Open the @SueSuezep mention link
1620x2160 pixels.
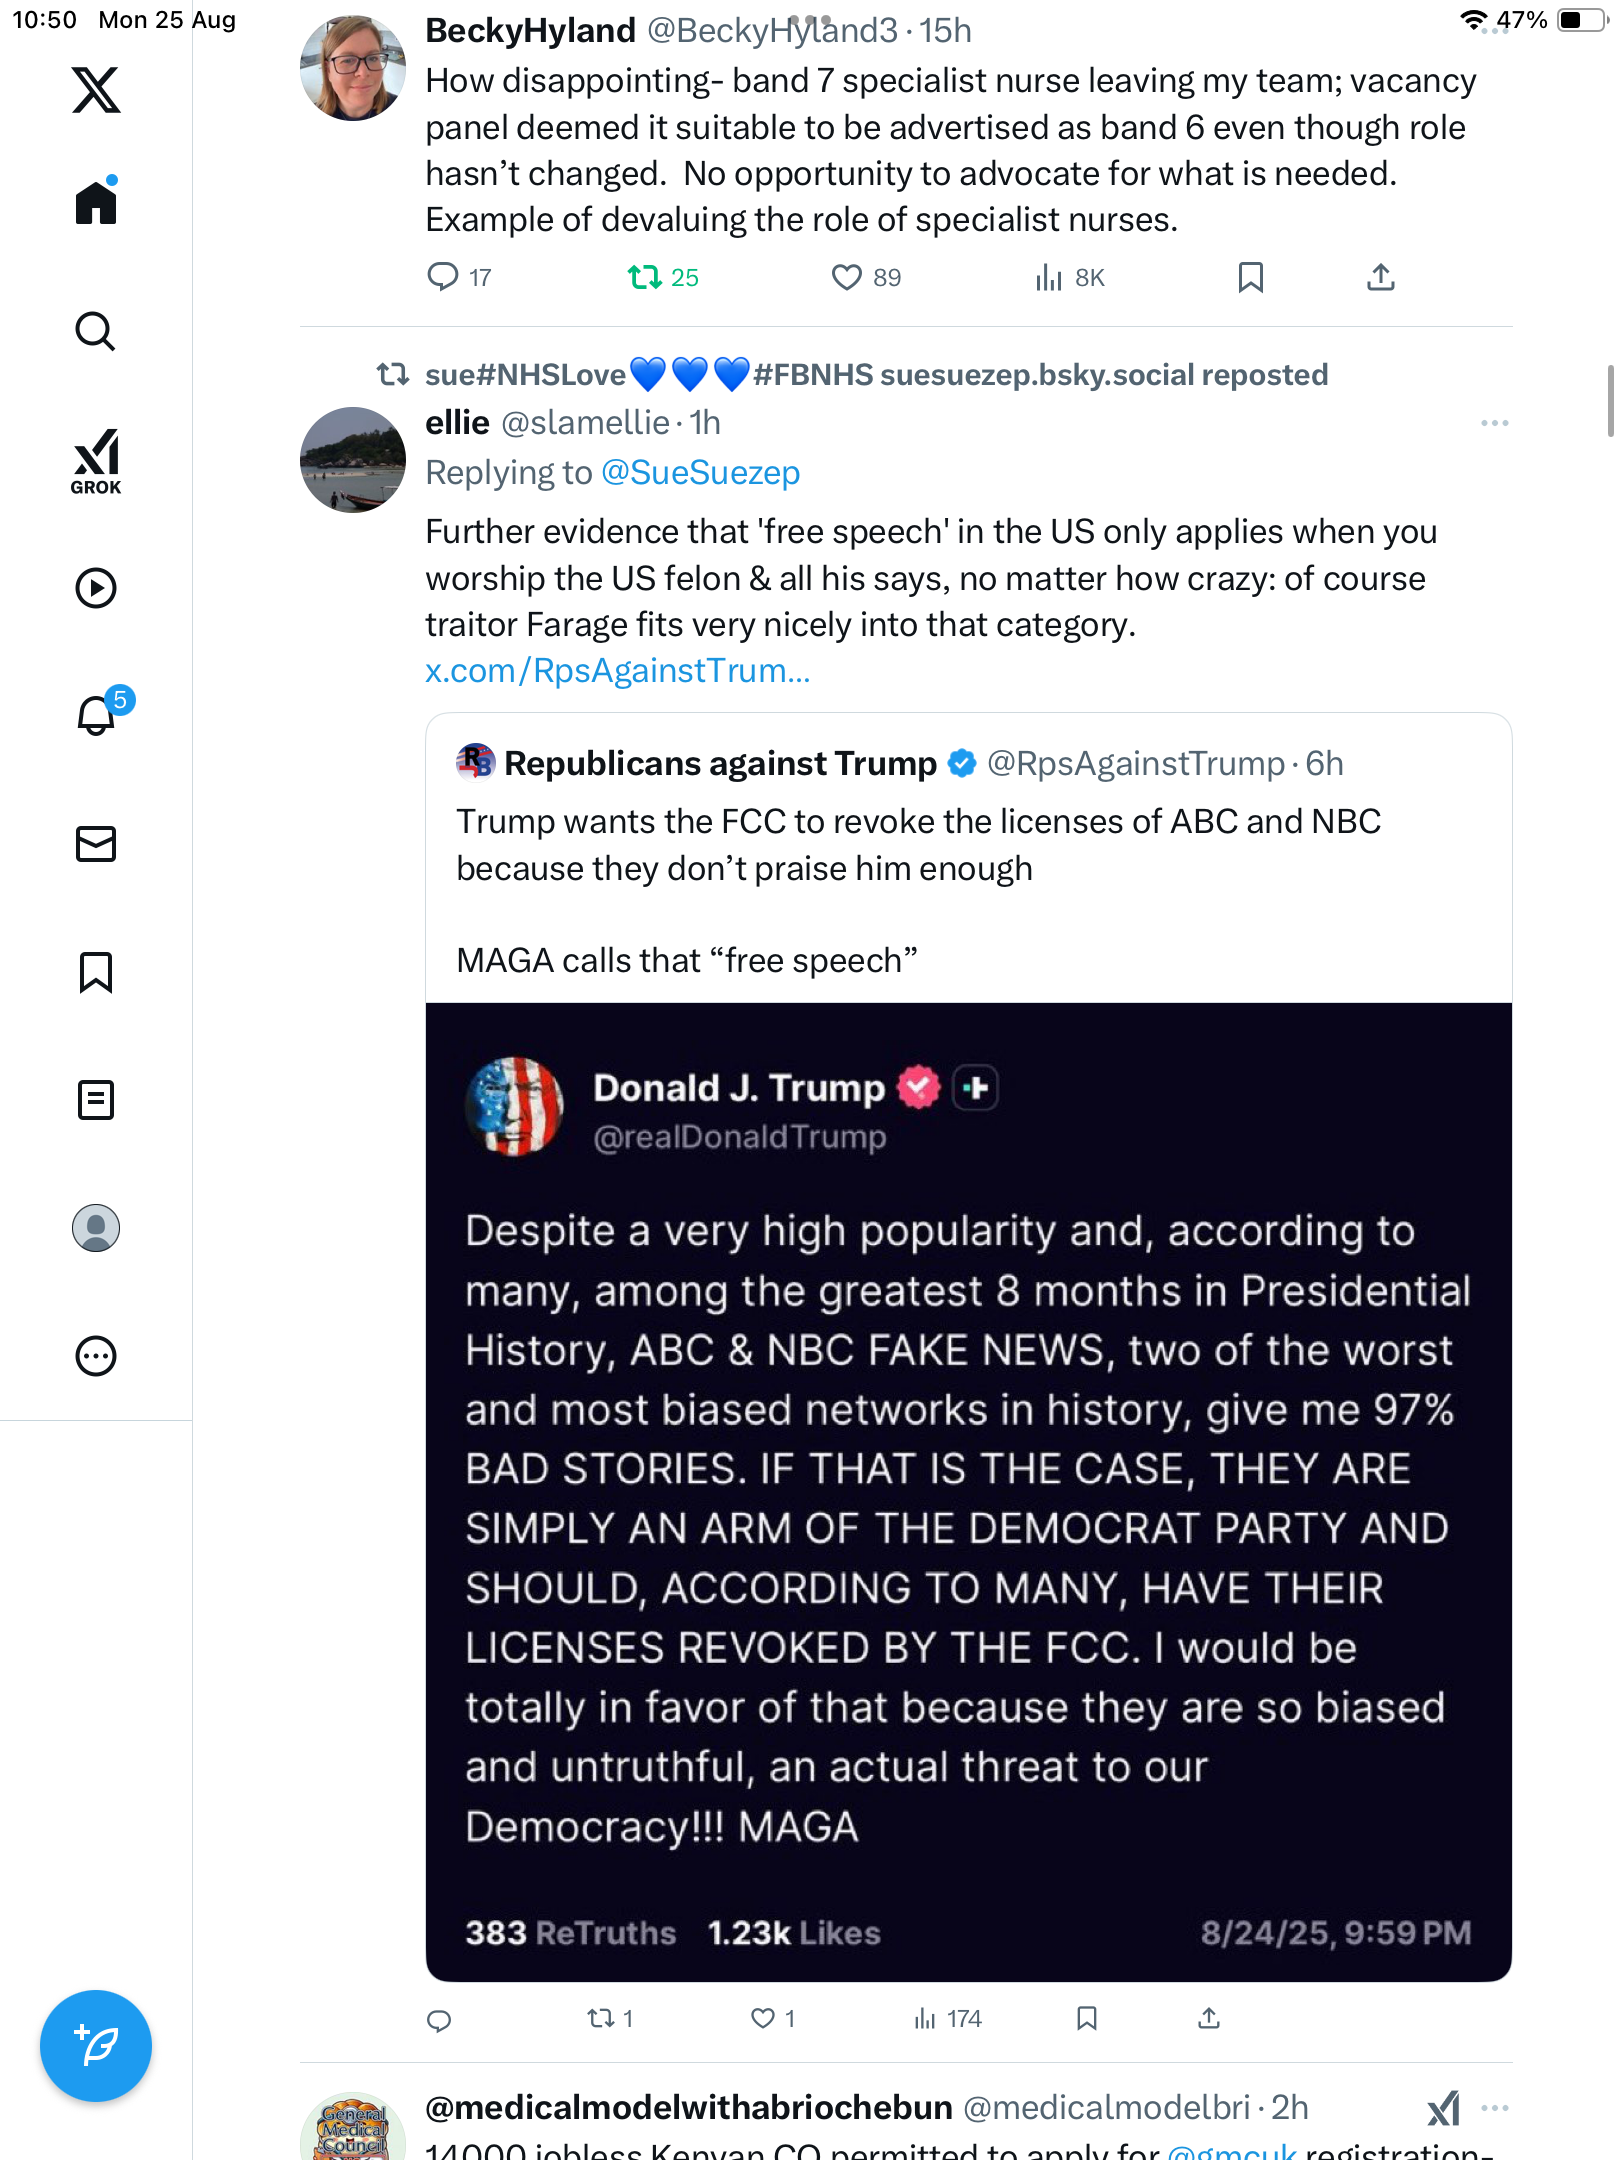(x=700, y=473)
